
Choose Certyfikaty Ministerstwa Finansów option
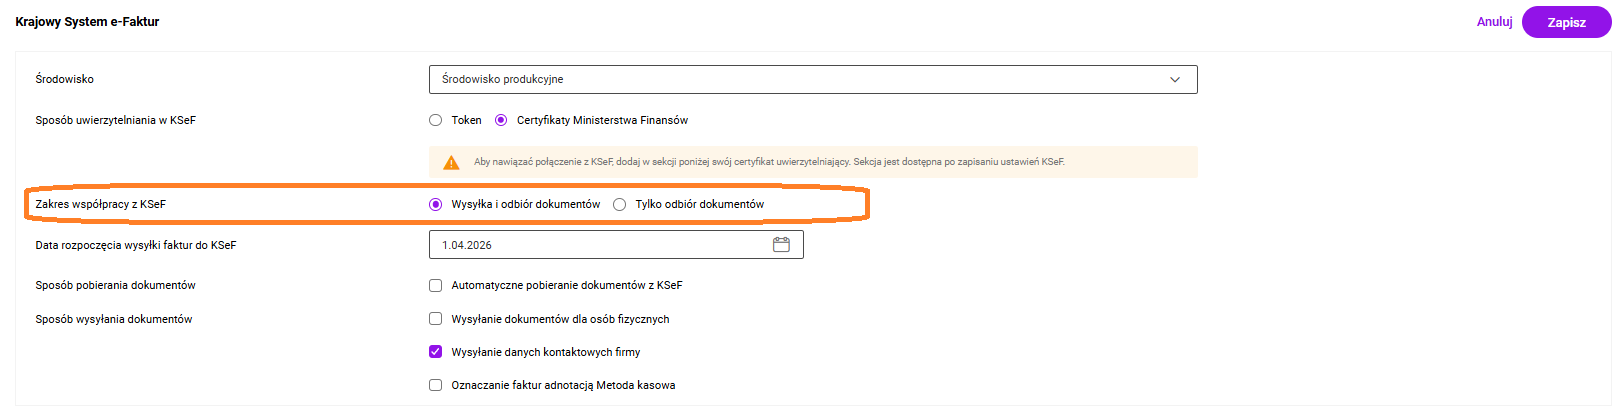[x=501, y=121]
